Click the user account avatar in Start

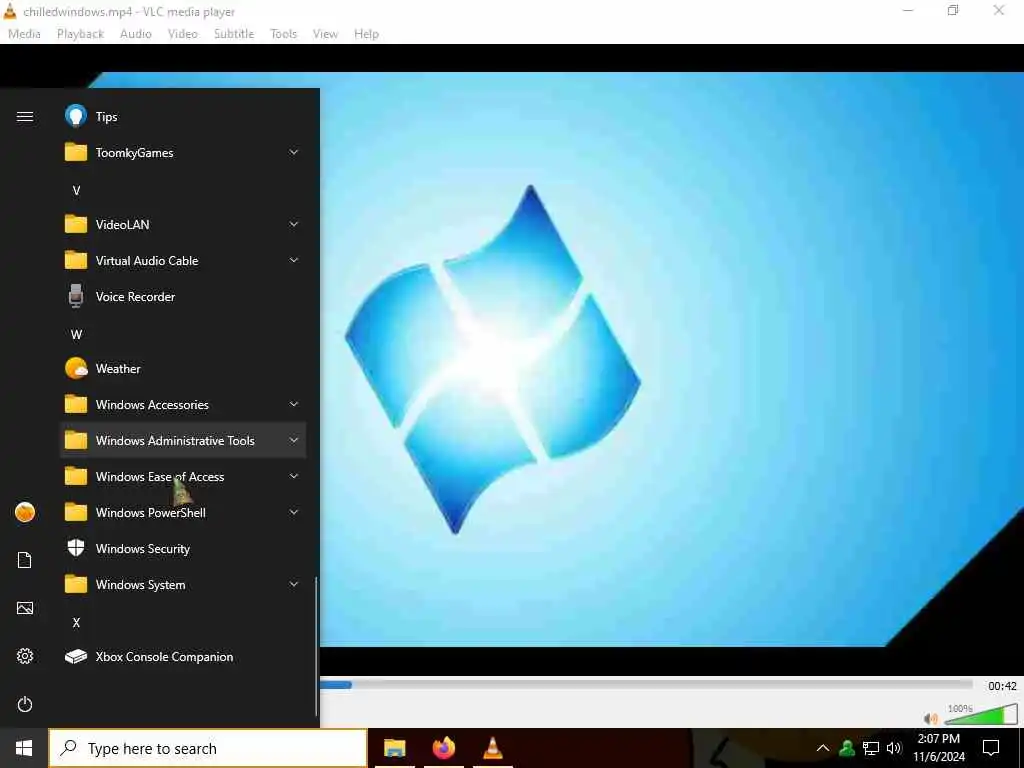click(25, 512)
